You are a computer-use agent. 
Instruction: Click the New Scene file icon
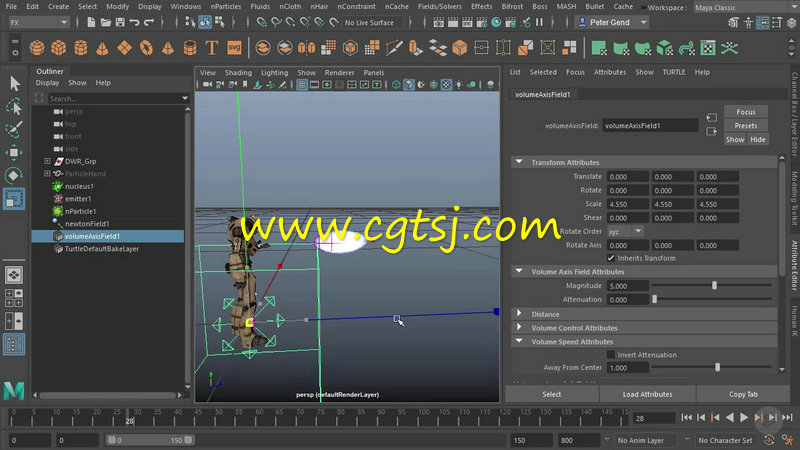[91, 22]
